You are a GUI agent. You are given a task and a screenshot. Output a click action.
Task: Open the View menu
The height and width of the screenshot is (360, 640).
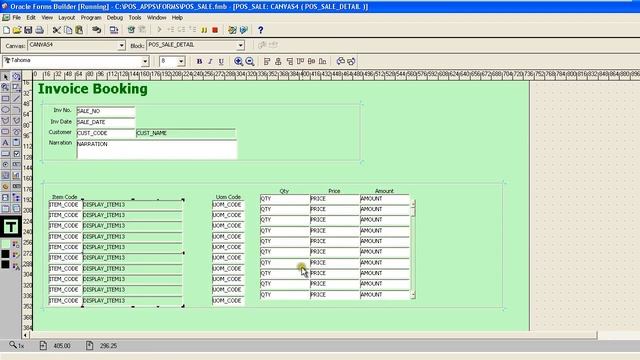pos(47,18)
